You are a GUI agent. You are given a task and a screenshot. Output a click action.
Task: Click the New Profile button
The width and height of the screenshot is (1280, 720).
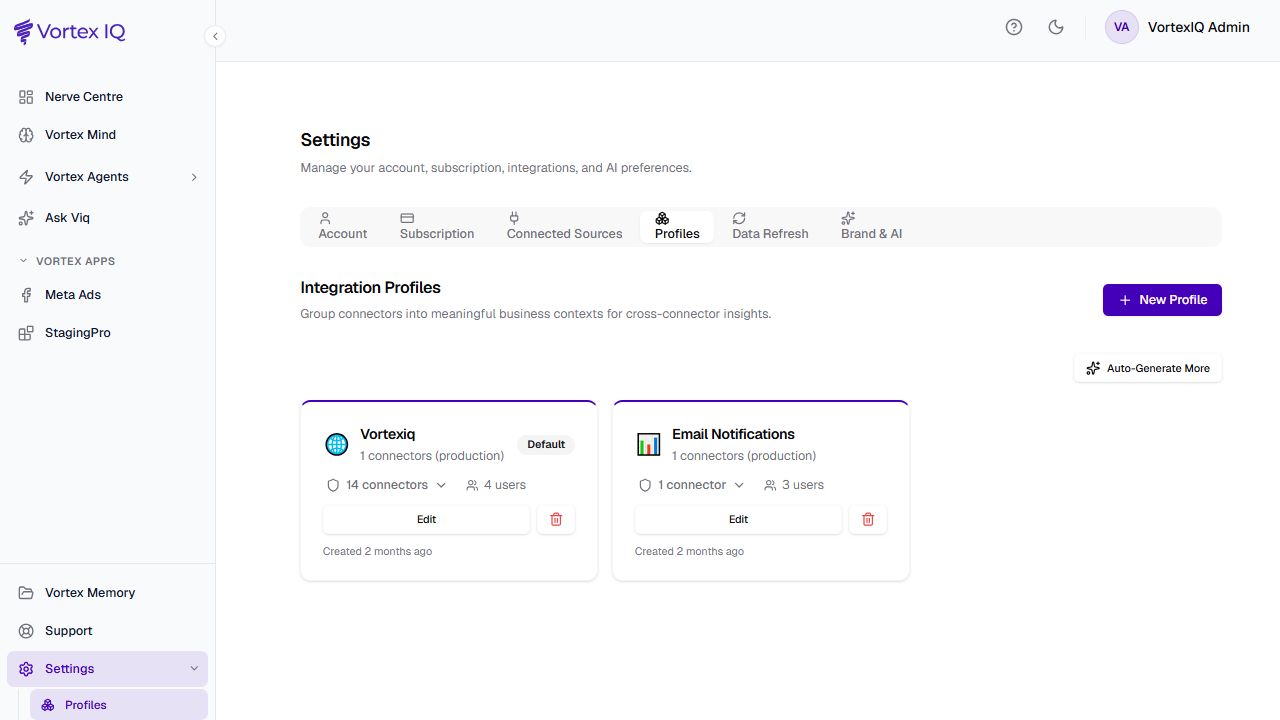pyautogui.click(x=1162, y=300)
